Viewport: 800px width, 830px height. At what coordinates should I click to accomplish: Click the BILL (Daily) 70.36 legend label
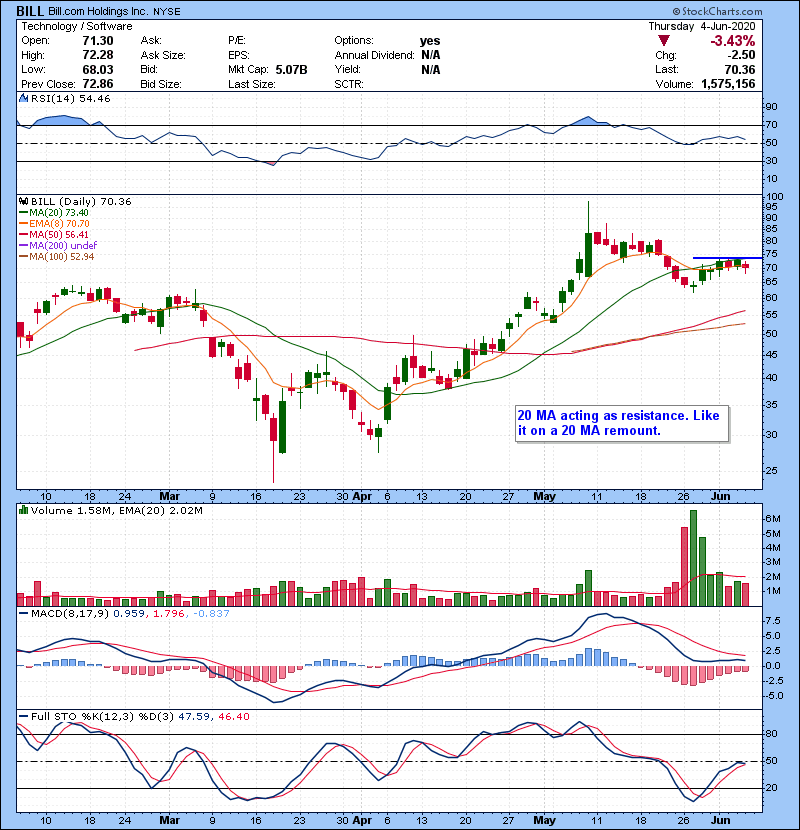[x=81, y=201]
